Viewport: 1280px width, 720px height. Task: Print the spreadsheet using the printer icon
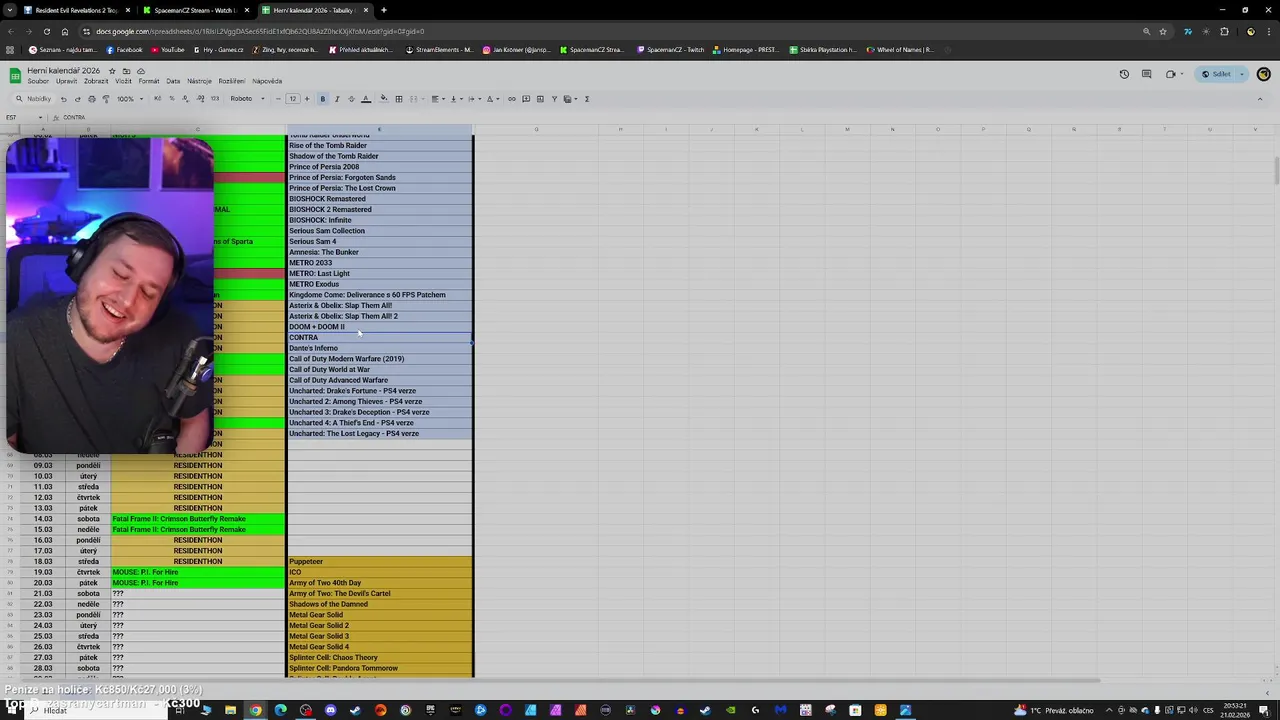pyautogui.click(x=91, y=99)
